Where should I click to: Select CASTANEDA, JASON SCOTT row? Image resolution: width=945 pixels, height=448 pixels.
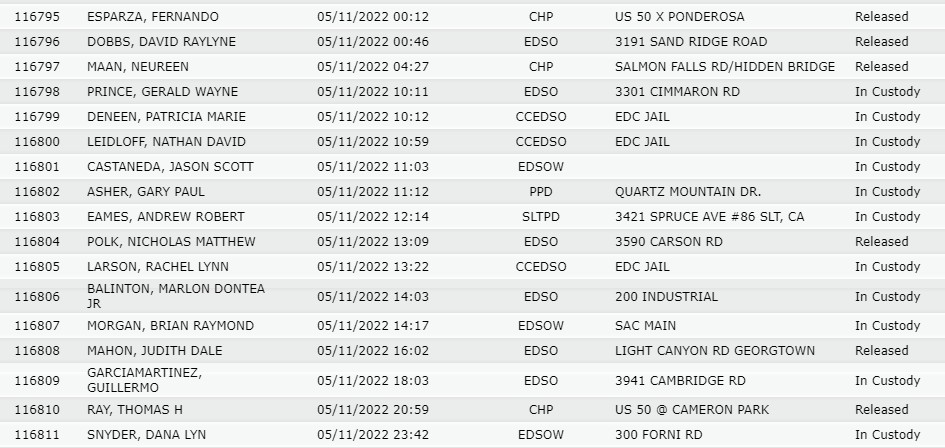pyautogui.click(x=472, y=167)
